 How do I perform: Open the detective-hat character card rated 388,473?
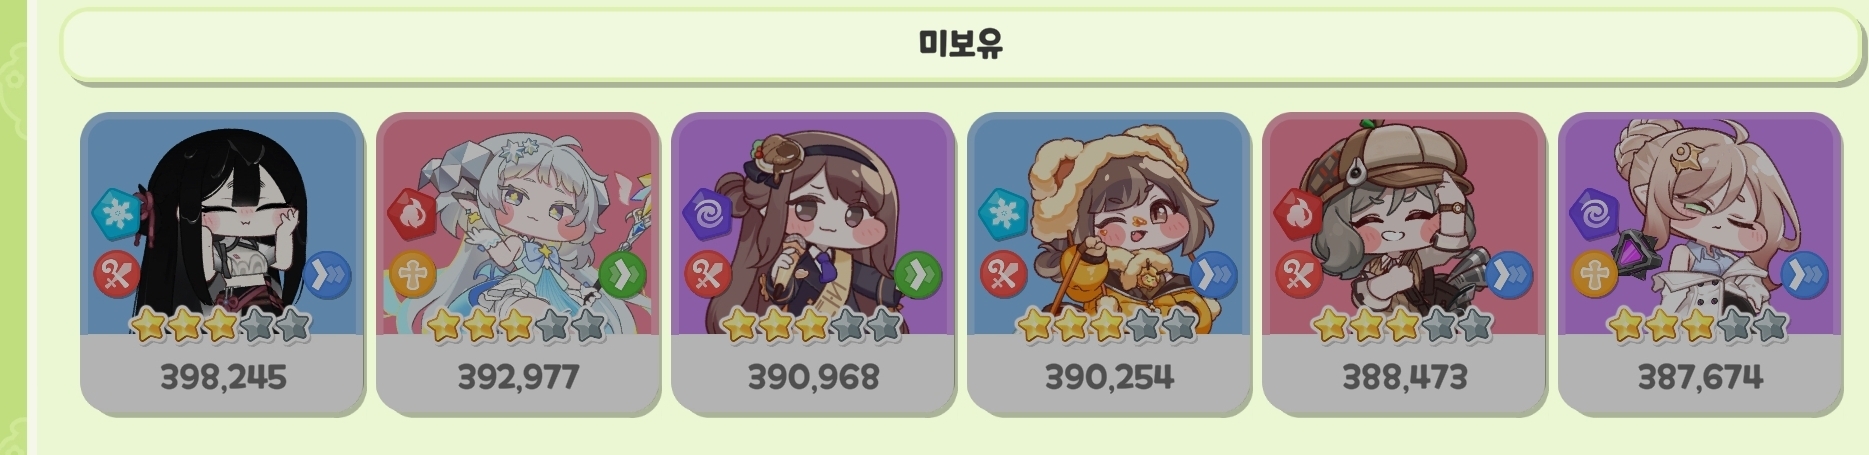coord(1404,263)
